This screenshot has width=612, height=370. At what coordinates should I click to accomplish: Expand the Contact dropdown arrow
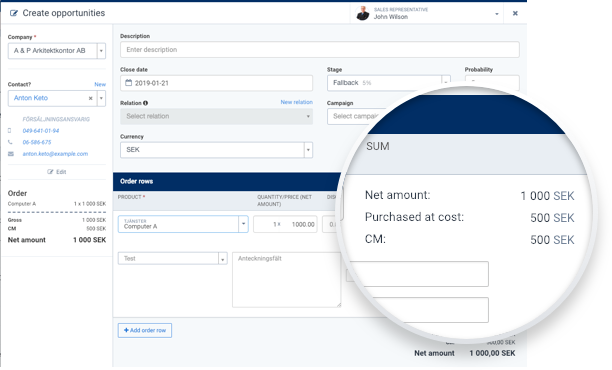(101, 98)
